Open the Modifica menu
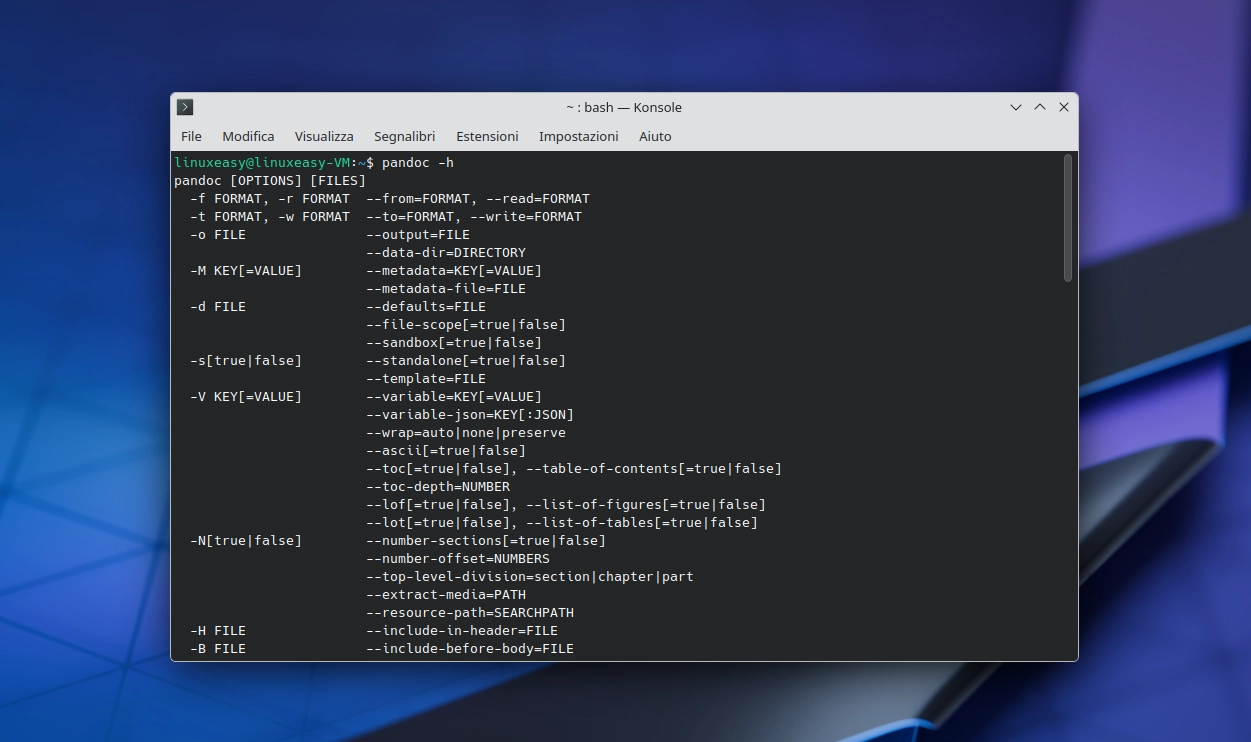The width and height of the screenshot is (1251, 742). coord(248,136)
